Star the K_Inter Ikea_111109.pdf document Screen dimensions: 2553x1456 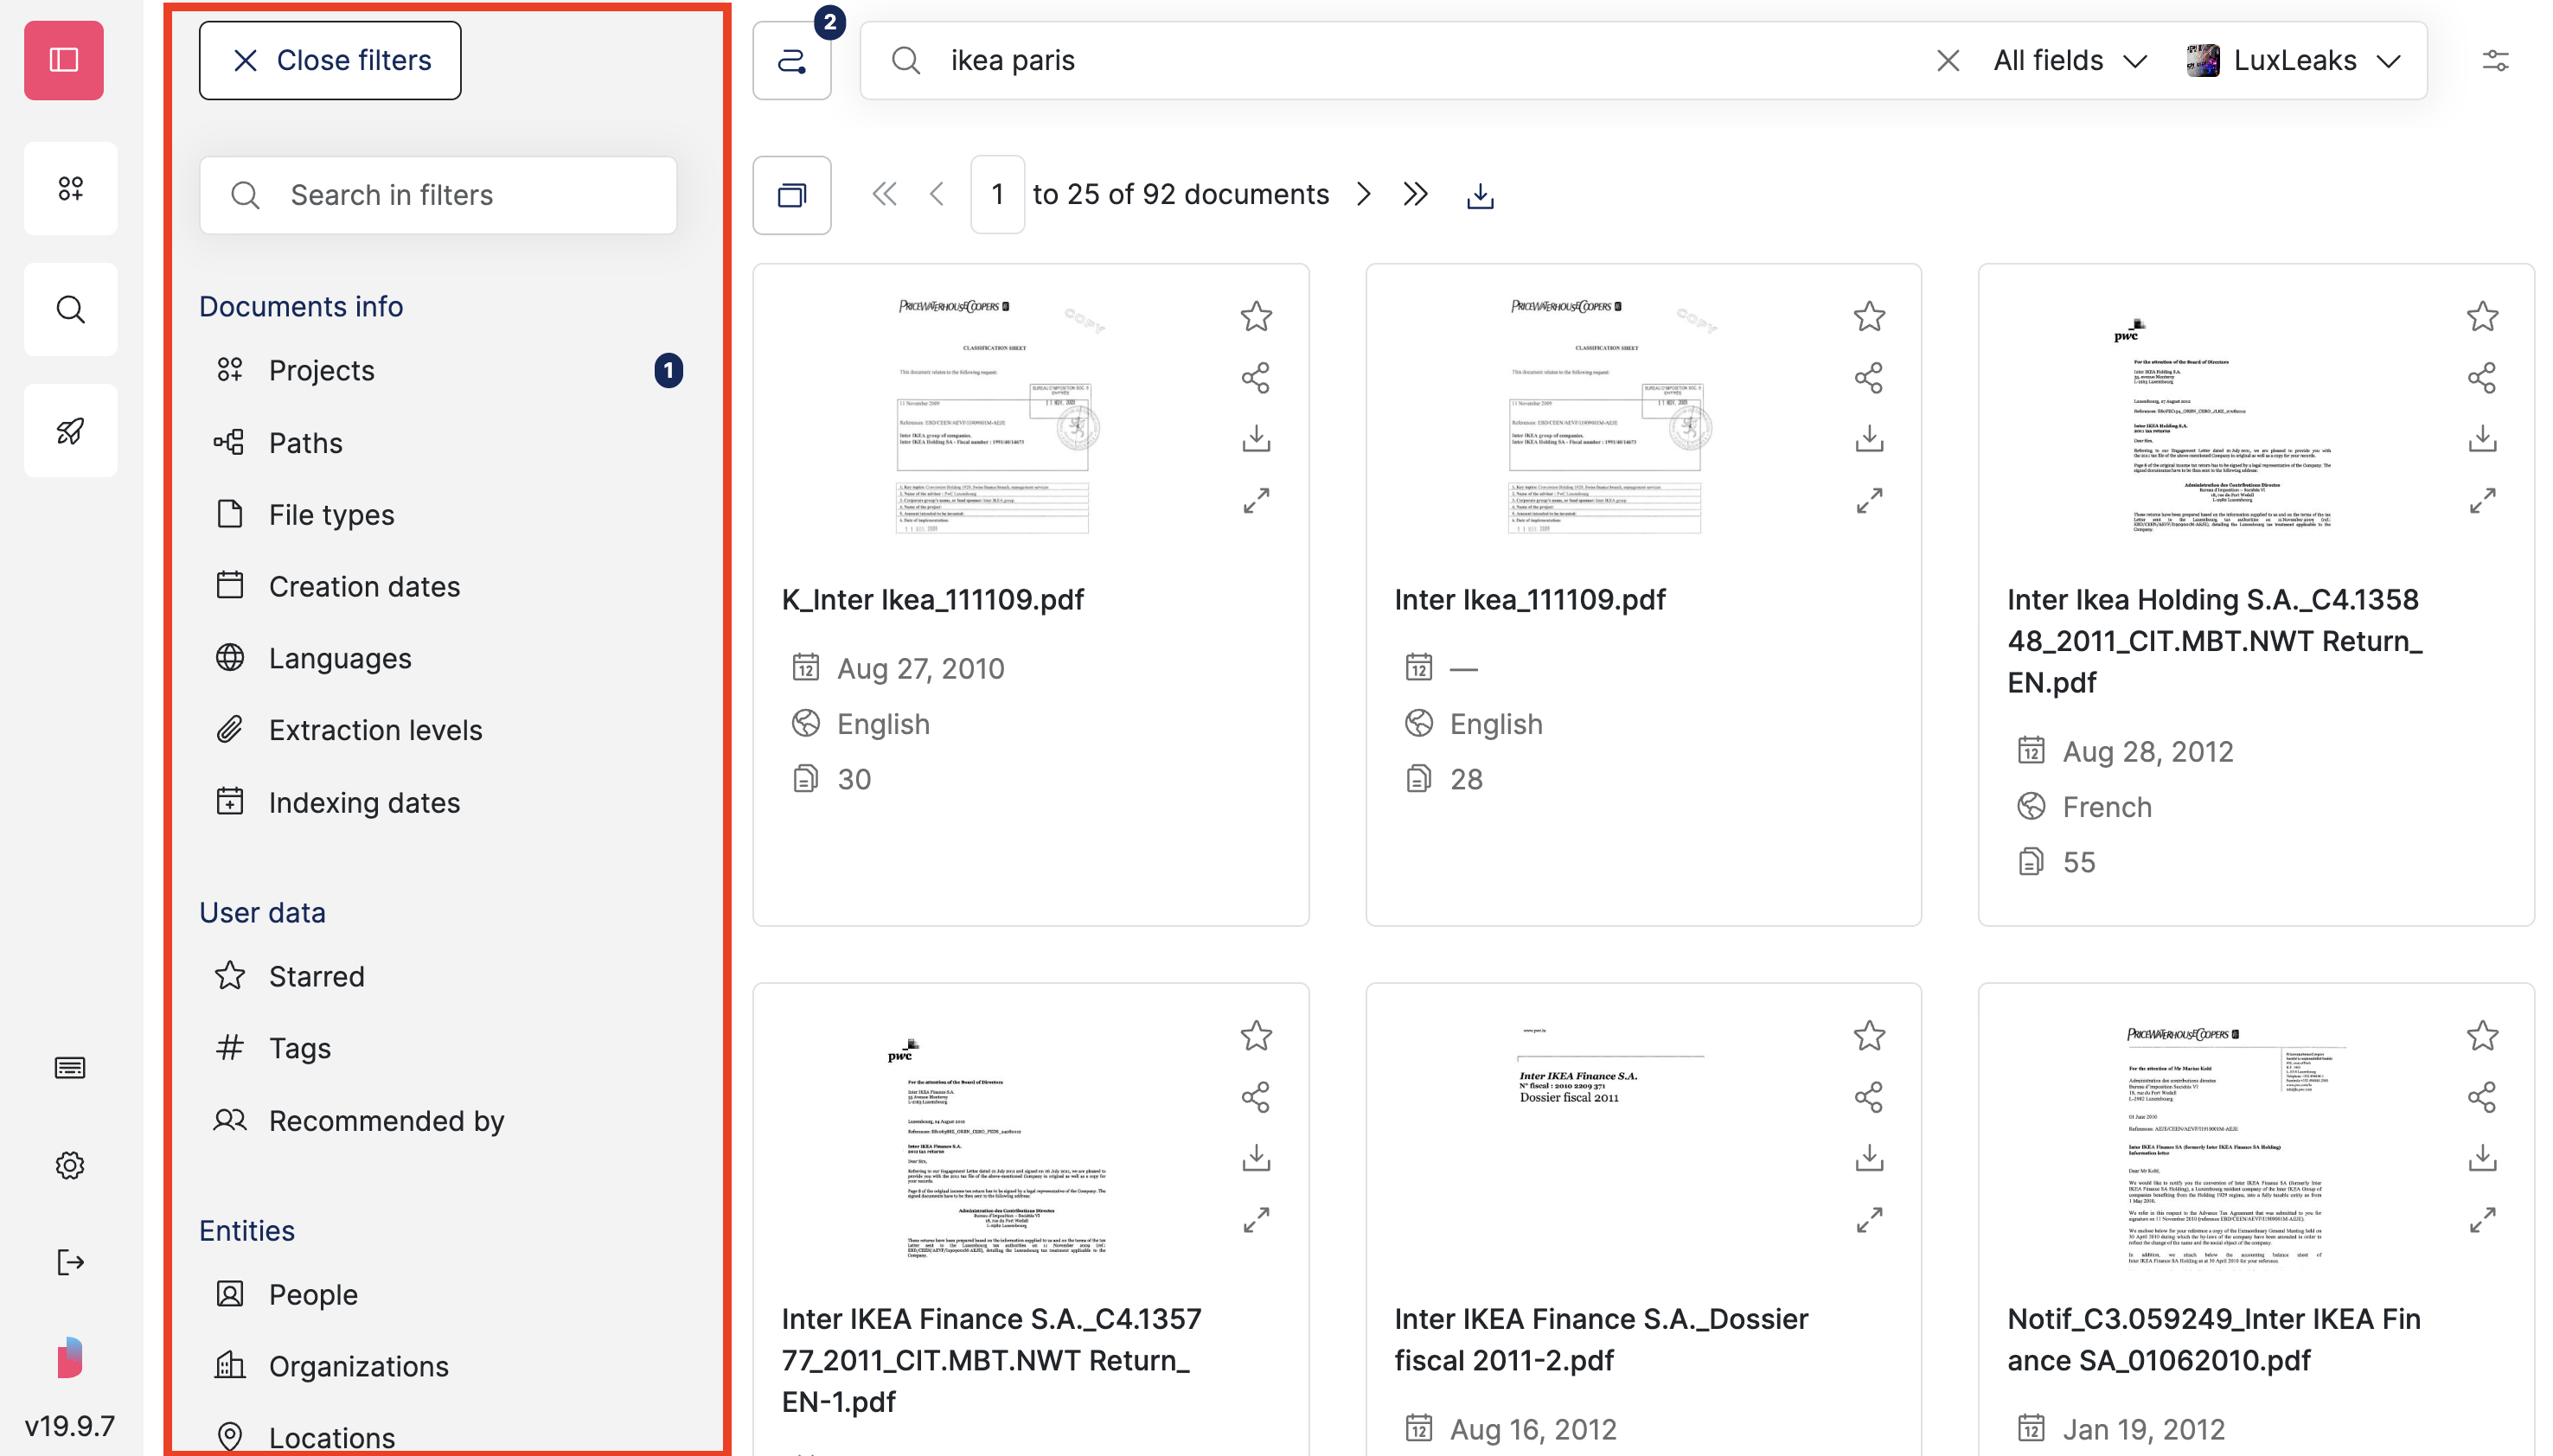point(1255,317)
